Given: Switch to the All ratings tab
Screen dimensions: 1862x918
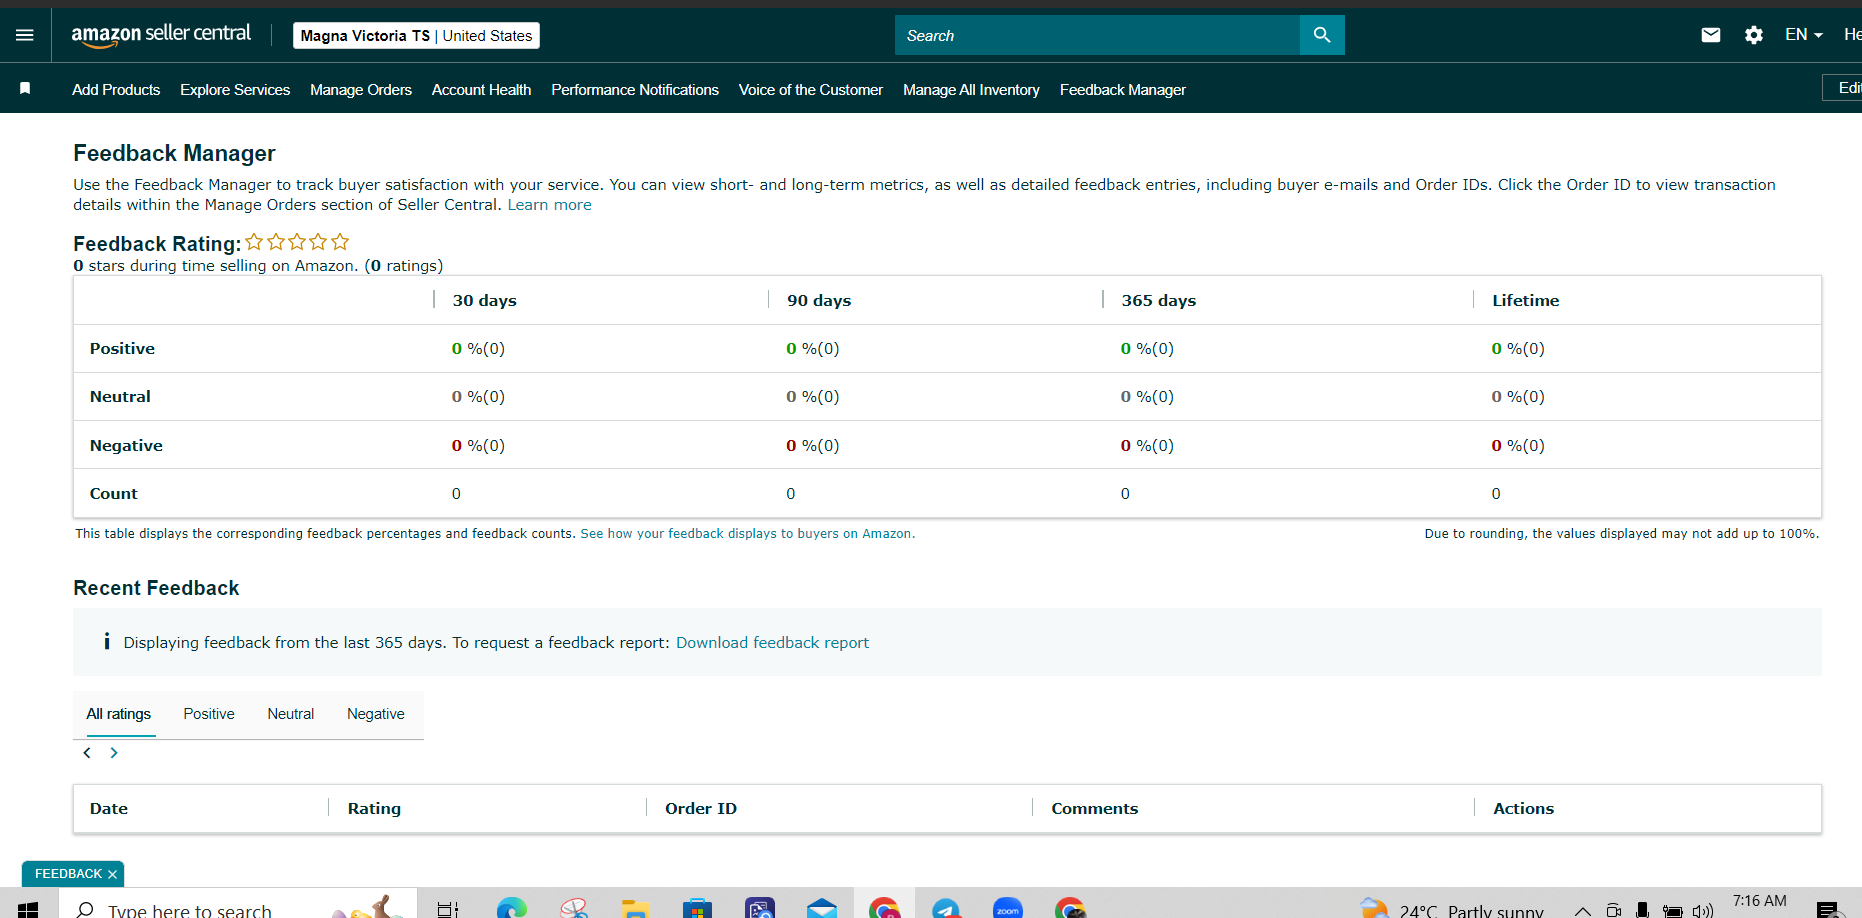Looking at the screenshot, I should 119,714.
